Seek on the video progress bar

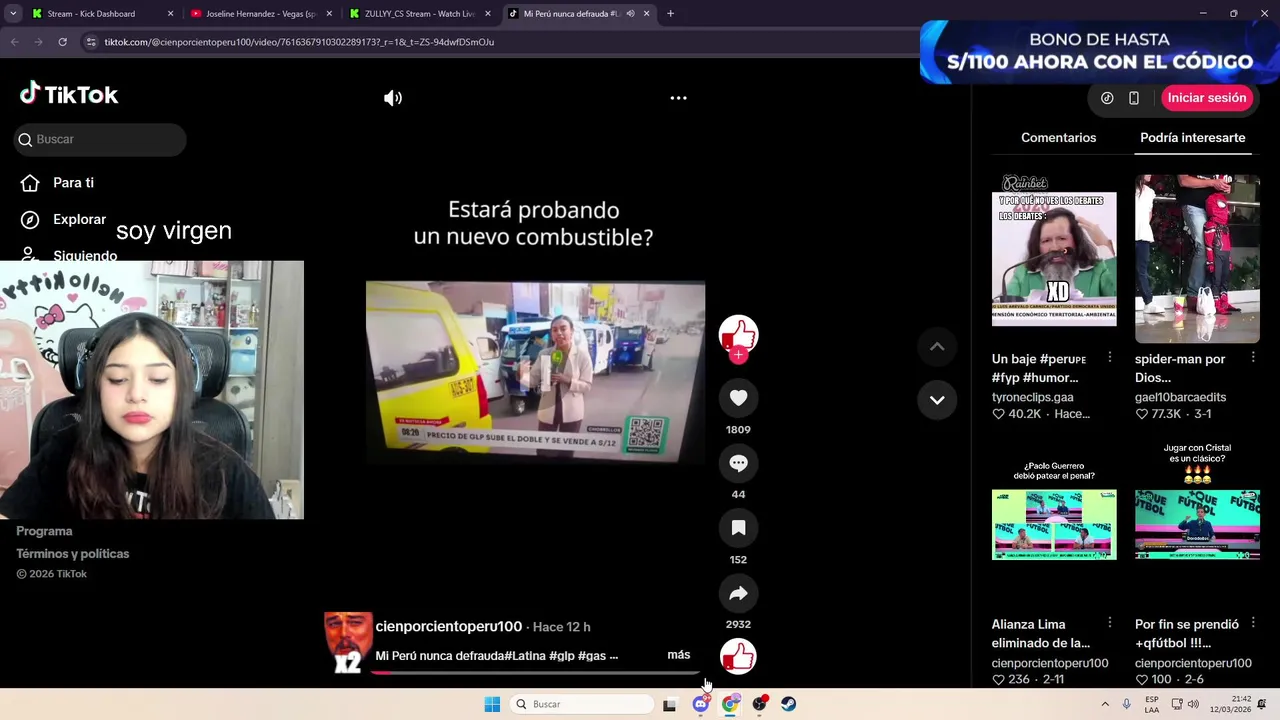pyautogui.click(x=535, y=673)
